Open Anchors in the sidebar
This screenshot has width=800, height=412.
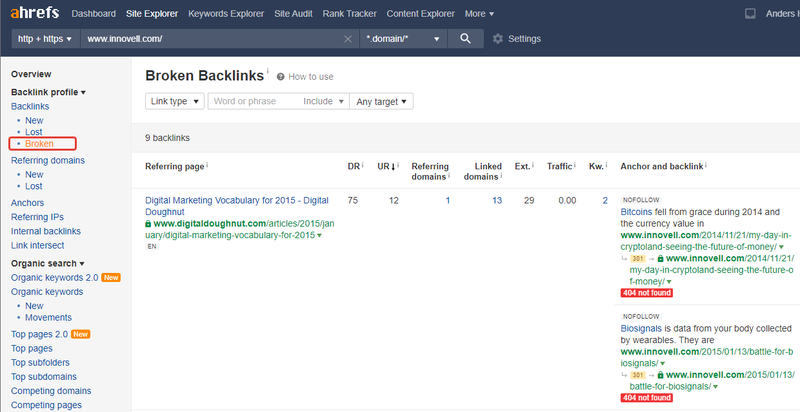(28, 203)
